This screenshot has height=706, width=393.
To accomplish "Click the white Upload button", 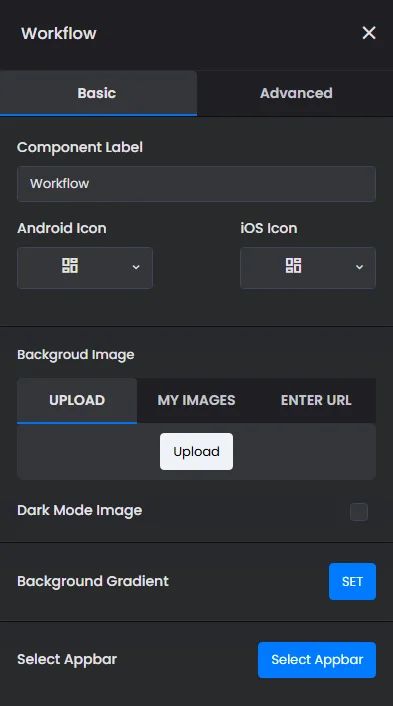I will (x=196, y=452).
